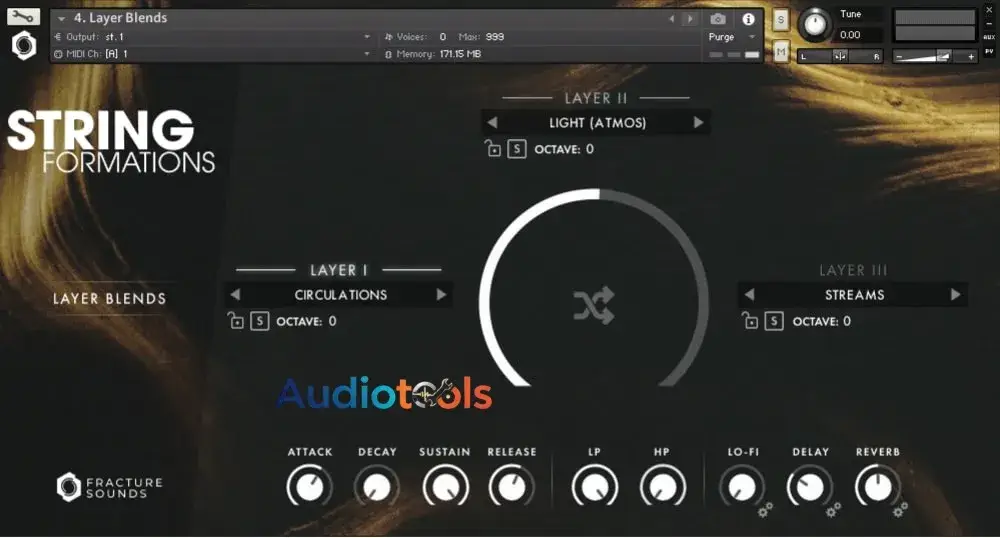
Task: Click the Max voices value 999
Action: click(494, 37)
